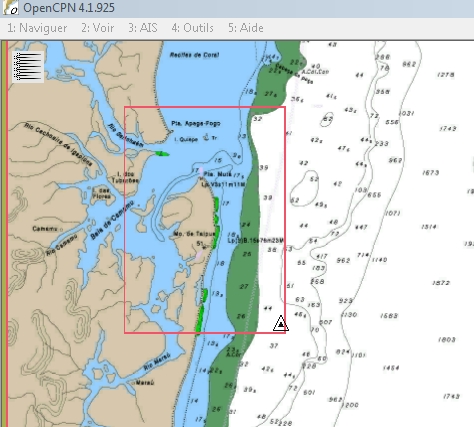Open the Aide menu
Image resolution: width=474 pixels, height=427 pixels.
246,28
